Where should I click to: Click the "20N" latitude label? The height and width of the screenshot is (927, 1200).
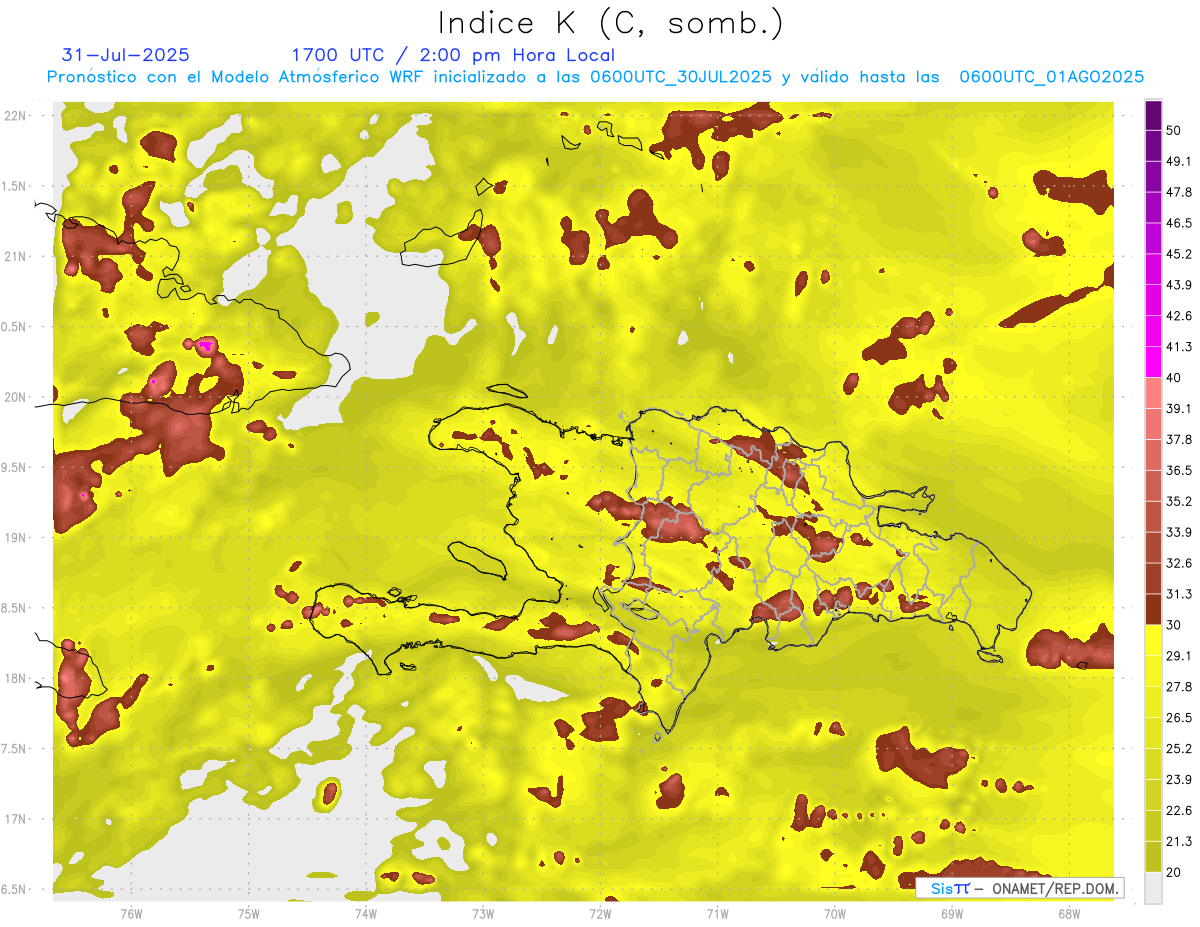[16, 397]
